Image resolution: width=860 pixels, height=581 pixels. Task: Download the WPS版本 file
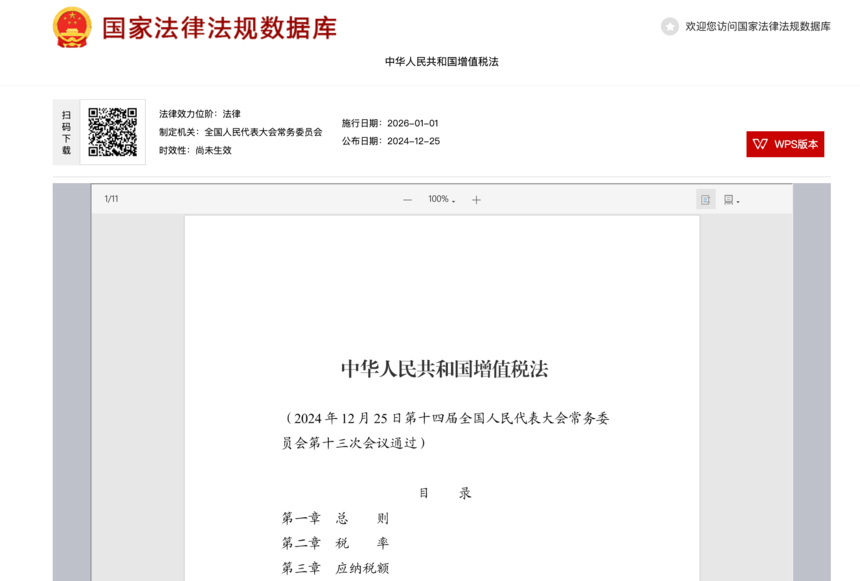click(785, 144)
